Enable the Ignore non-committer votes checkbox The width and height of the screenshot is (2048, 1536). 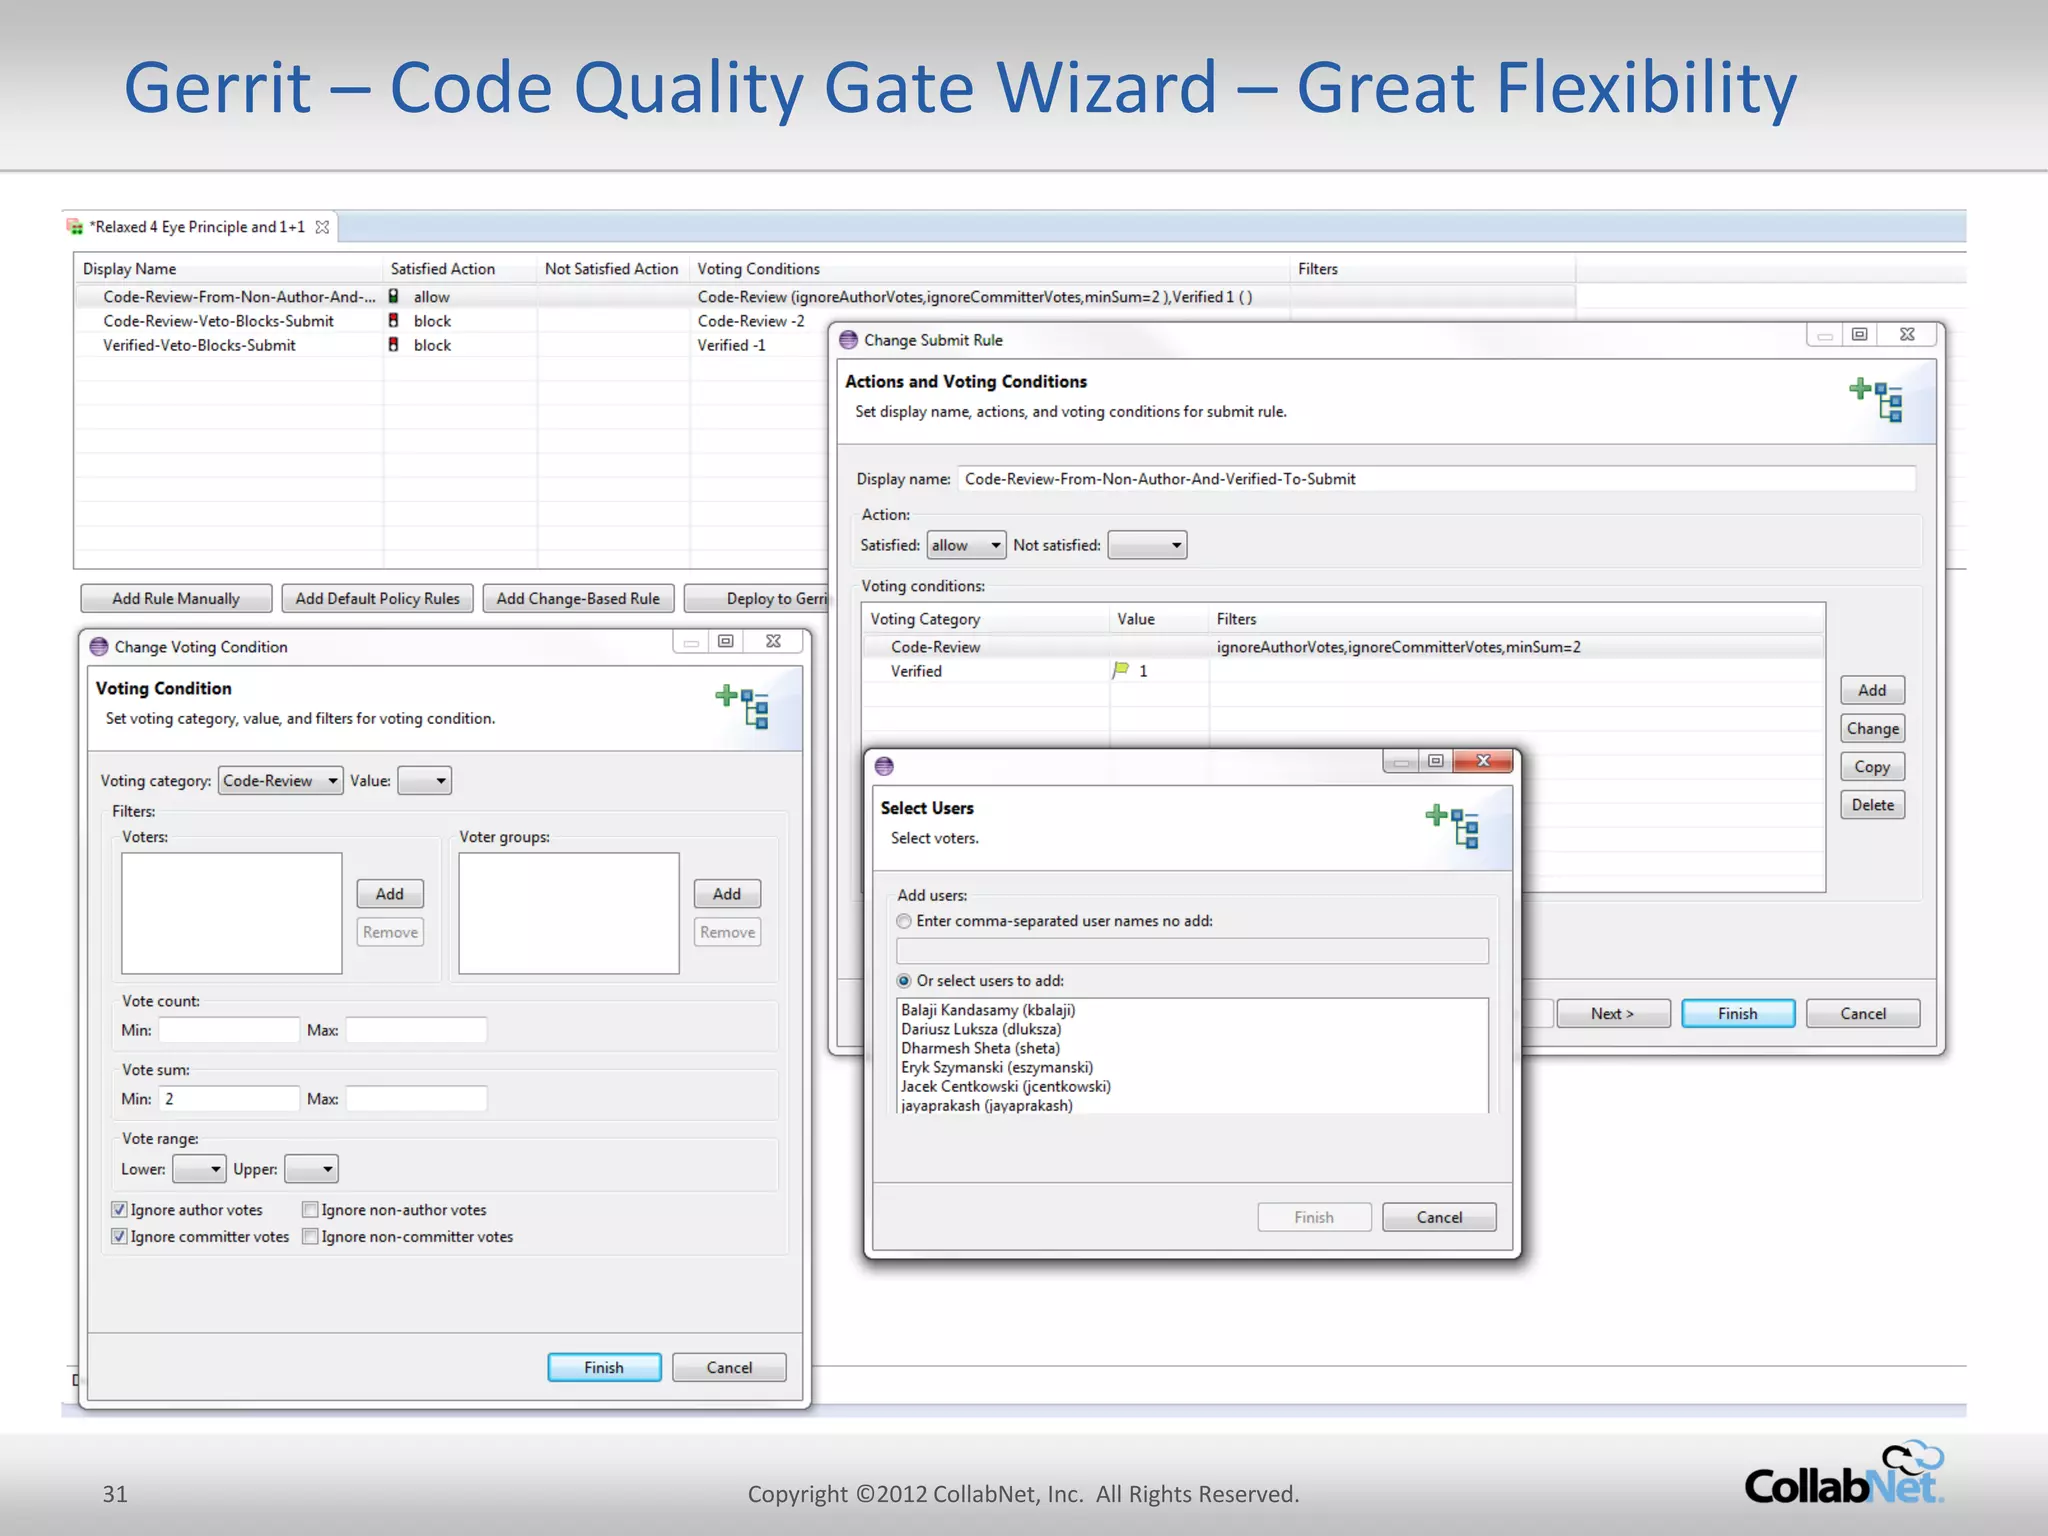(x=310, y=1236)
